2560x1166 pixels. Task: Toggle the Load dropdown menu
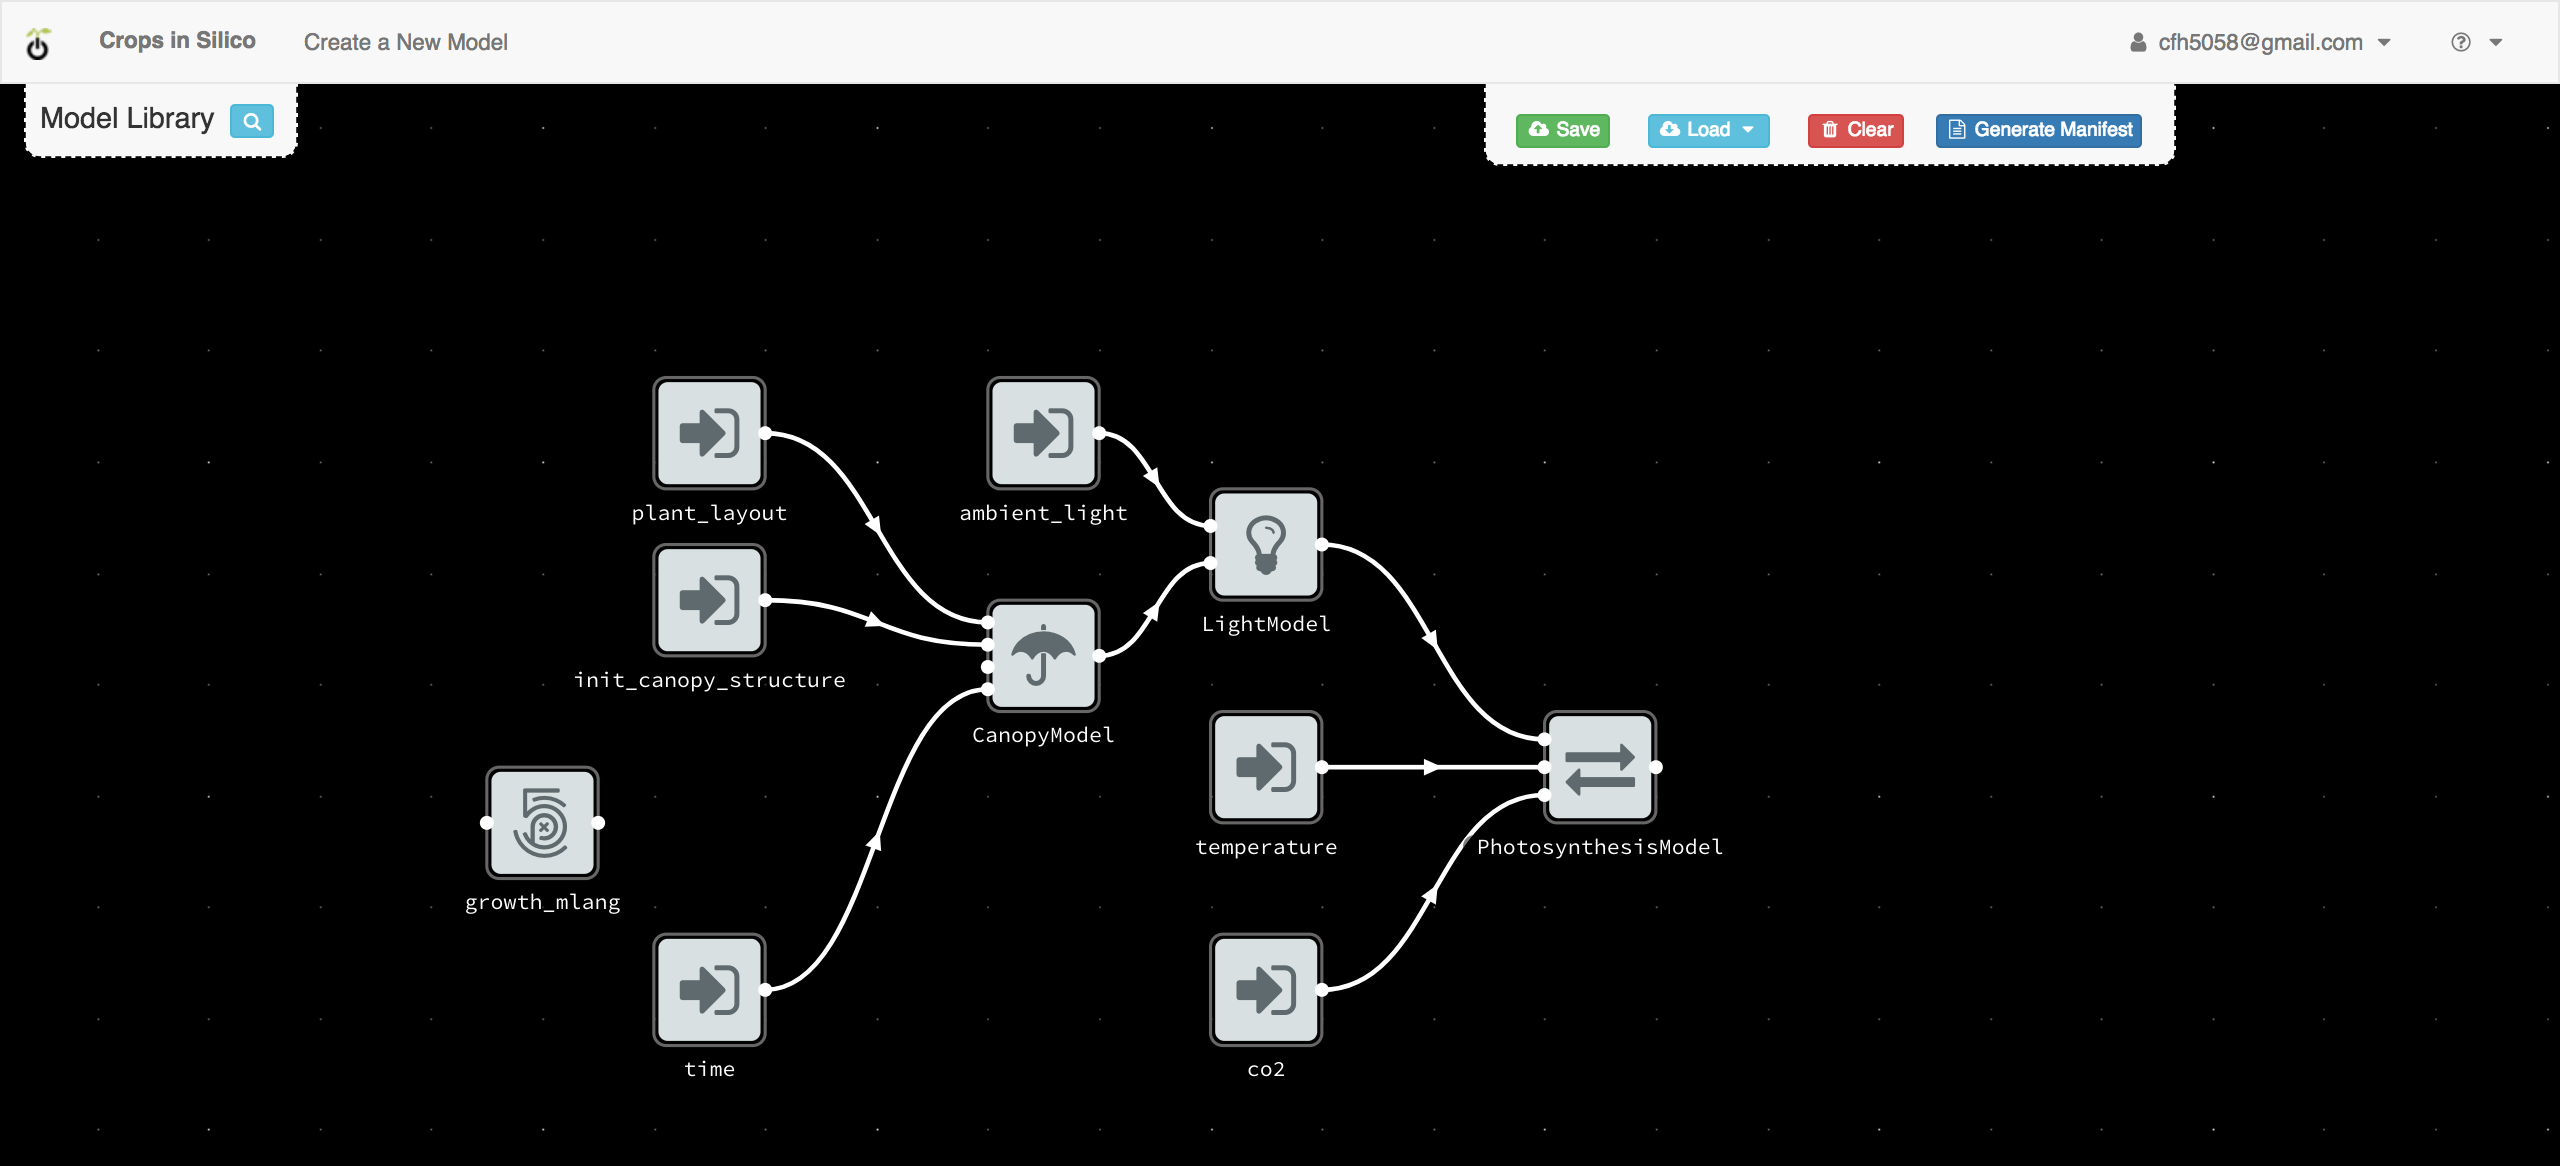tap(1706, 129)
